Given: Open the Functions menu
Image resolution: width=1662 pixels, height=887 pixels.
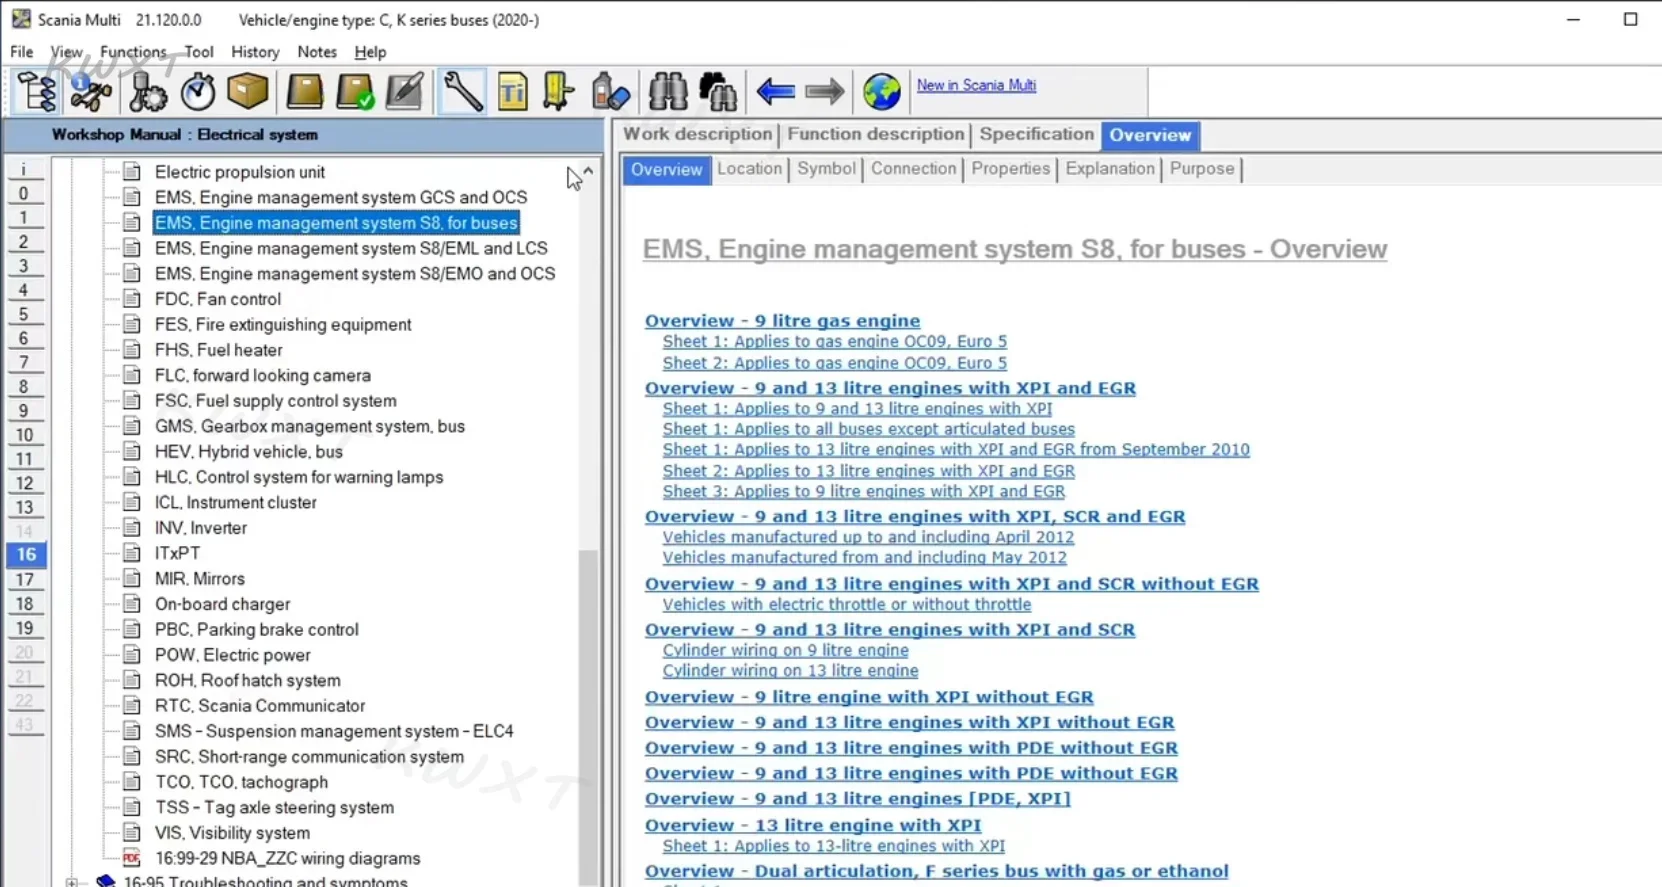Looking at the screenshot, I should pyautogui.click(x=133, y=52).
